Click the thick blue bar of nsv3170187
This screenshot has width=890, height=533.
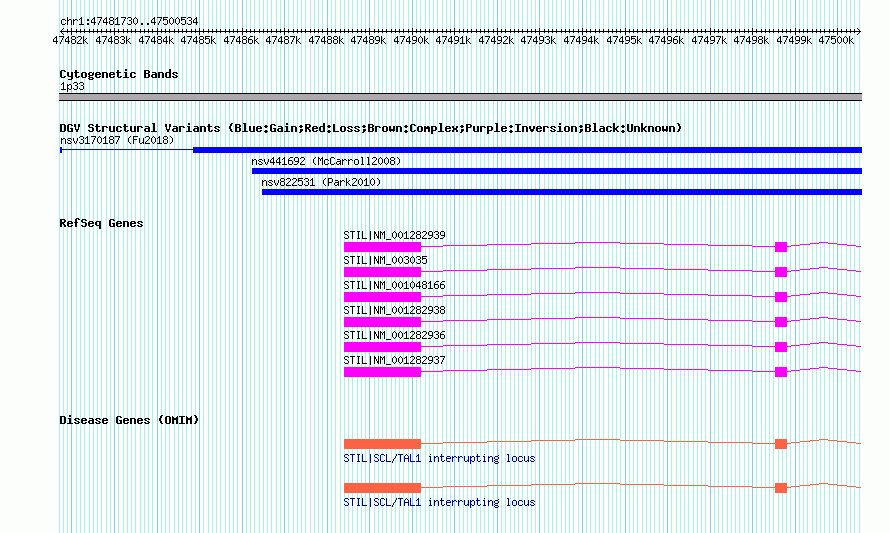pyautogui.click(x=527, y=150)
